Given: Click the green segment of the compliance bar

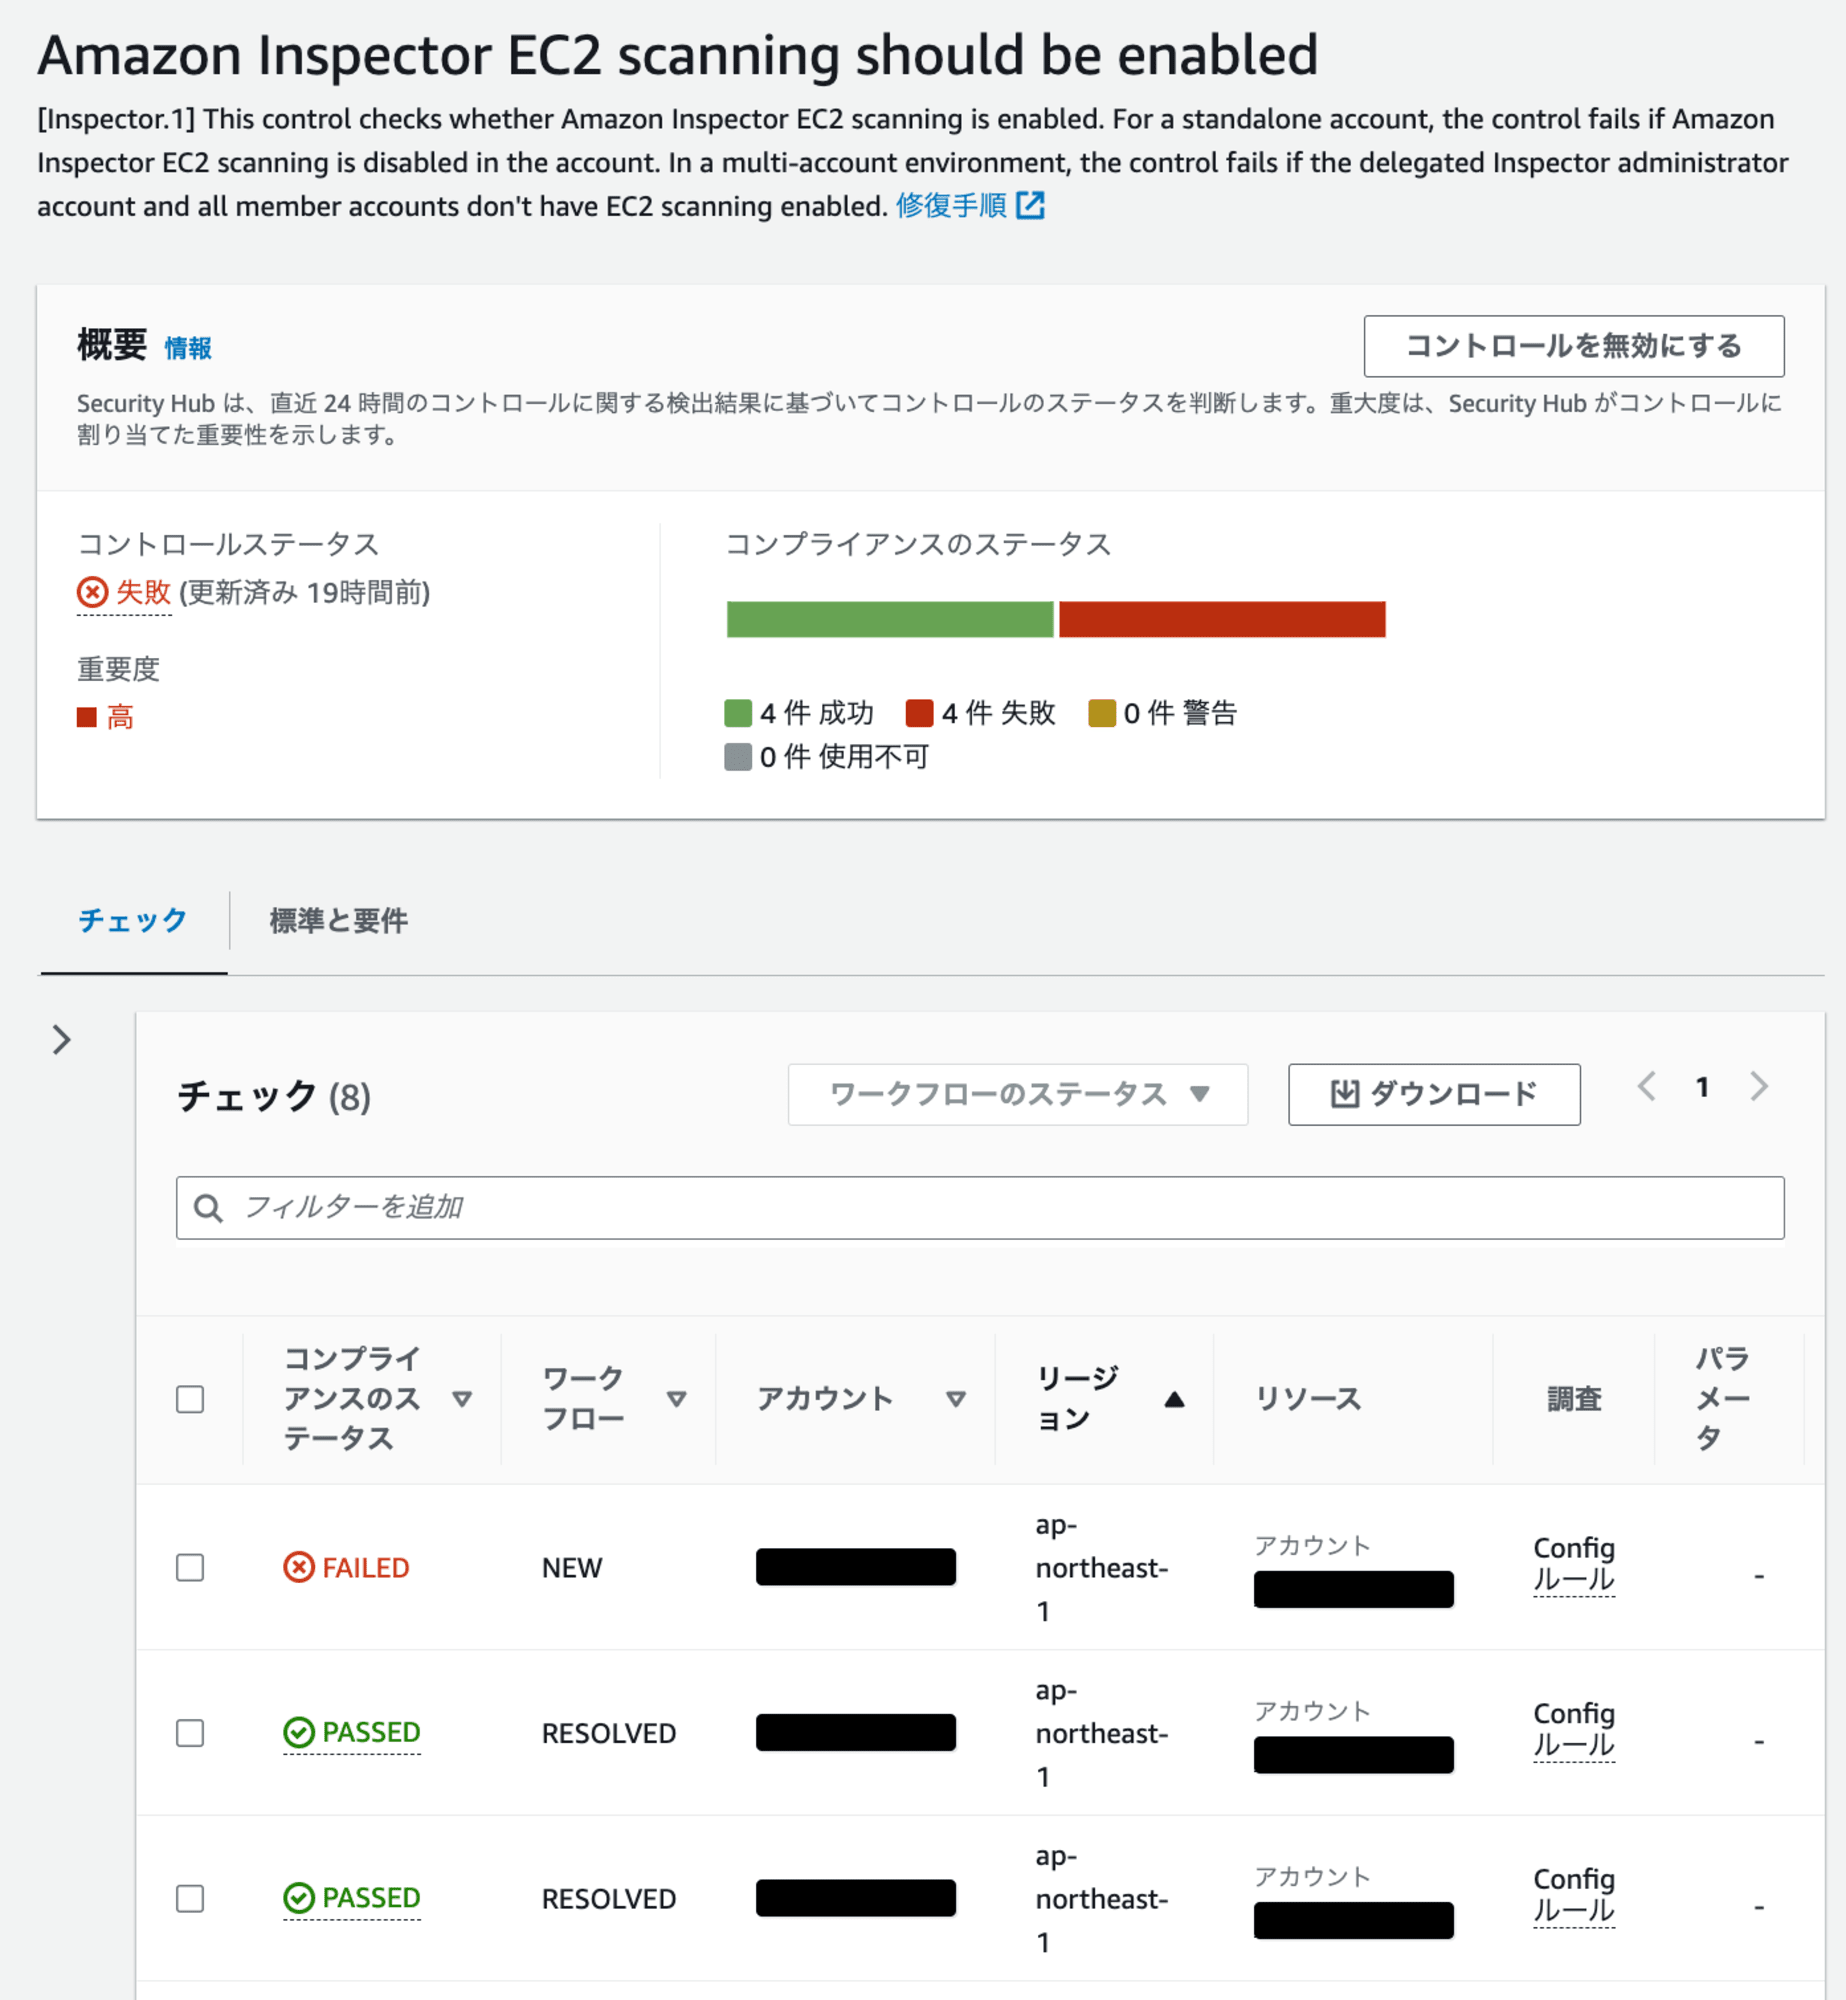Looking at the screenshot, I should point(890,619).
